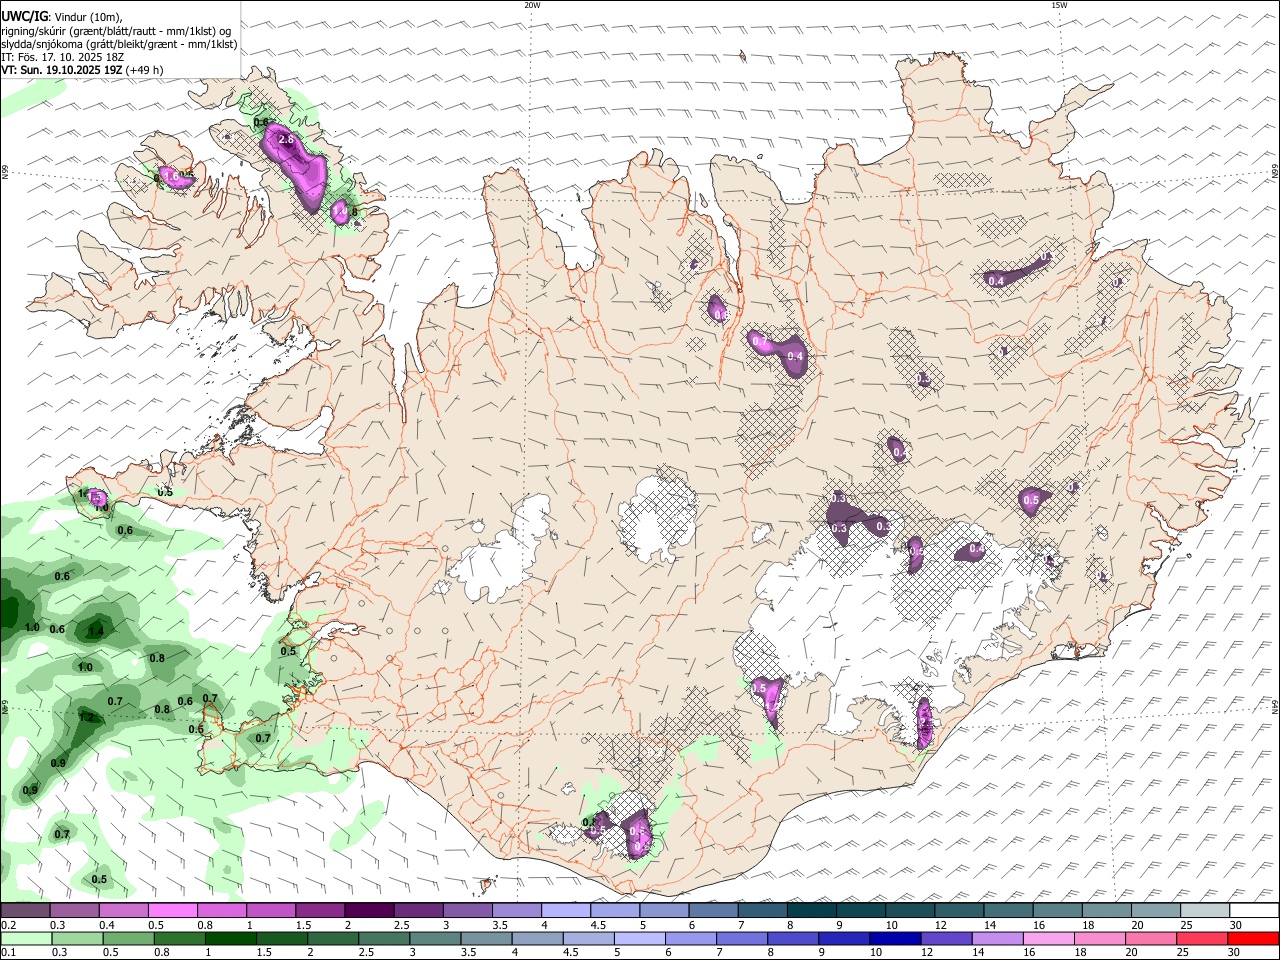1280x960 pixels.
Task: Click the 'rigning/skúrir (grænt/blátt/rautt' legend line
Action: [x=117, y=31]
